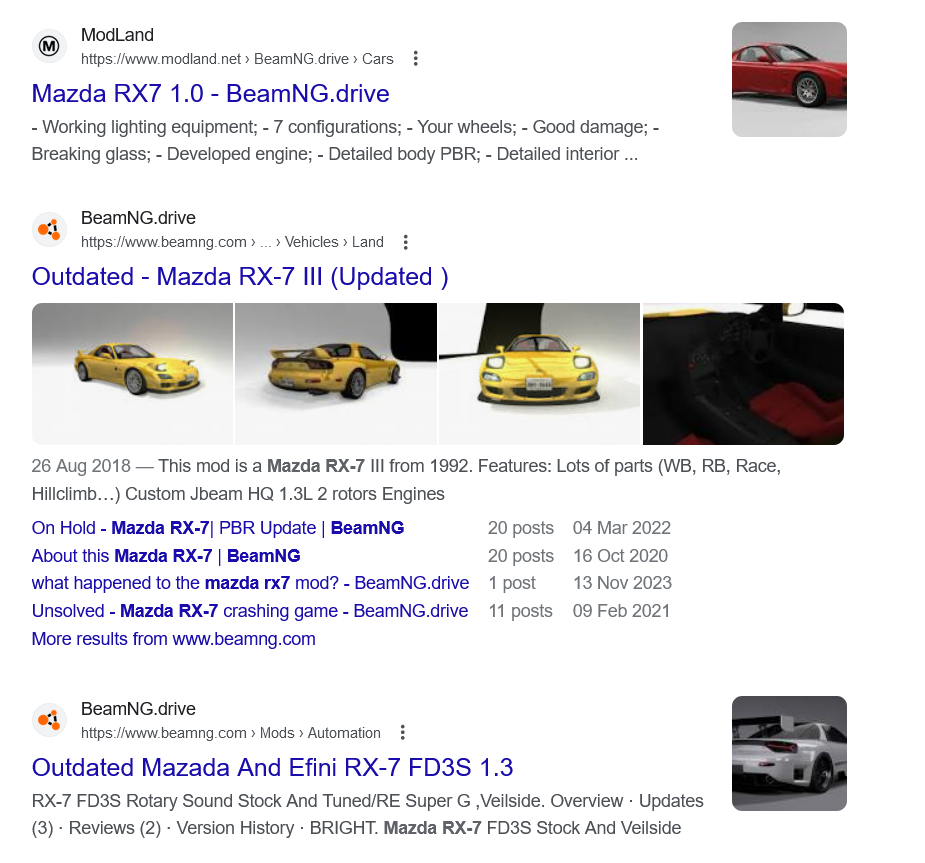
Task: Open the 'Unsolved - Mazda RX-7 crashing game' link
Action: pos(250,611)
